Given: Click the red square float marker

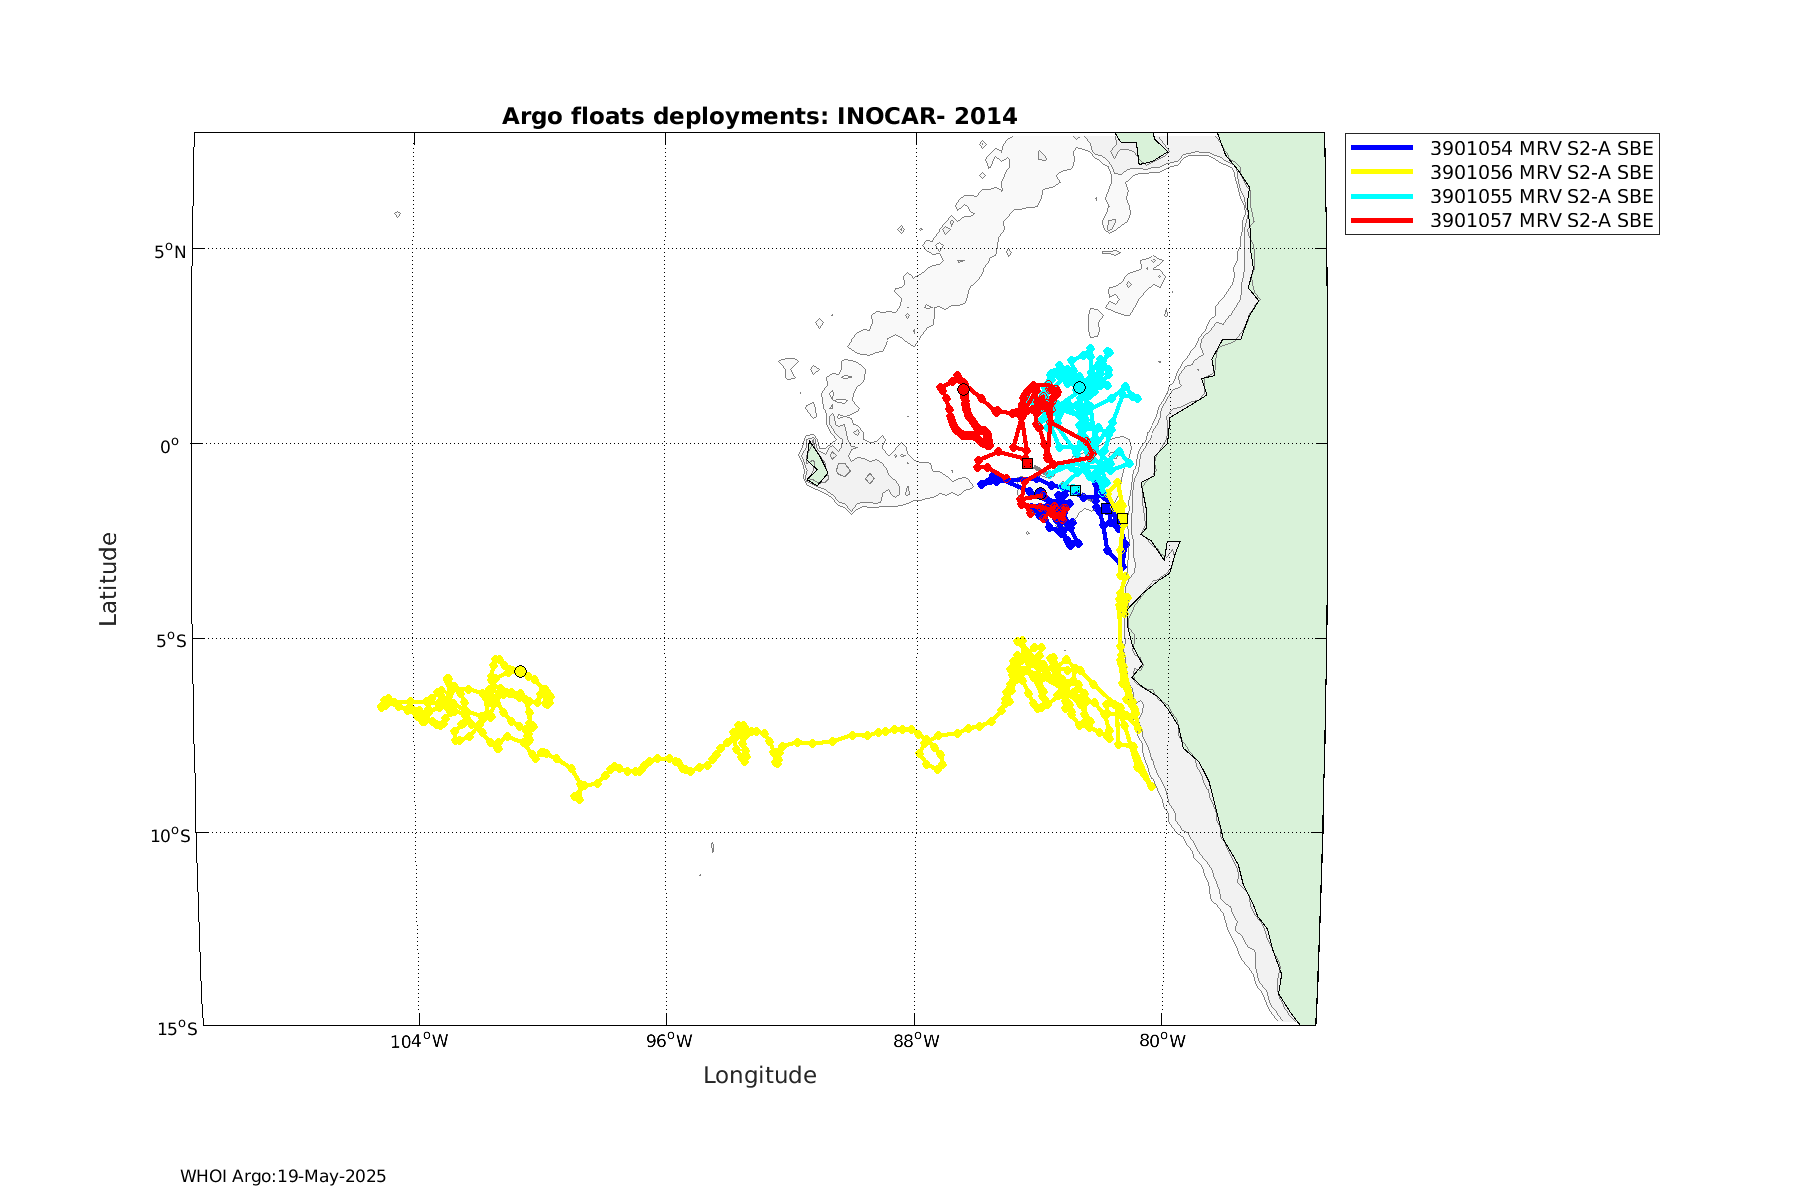Looking at the screenshot, I should click(1027, 463).
